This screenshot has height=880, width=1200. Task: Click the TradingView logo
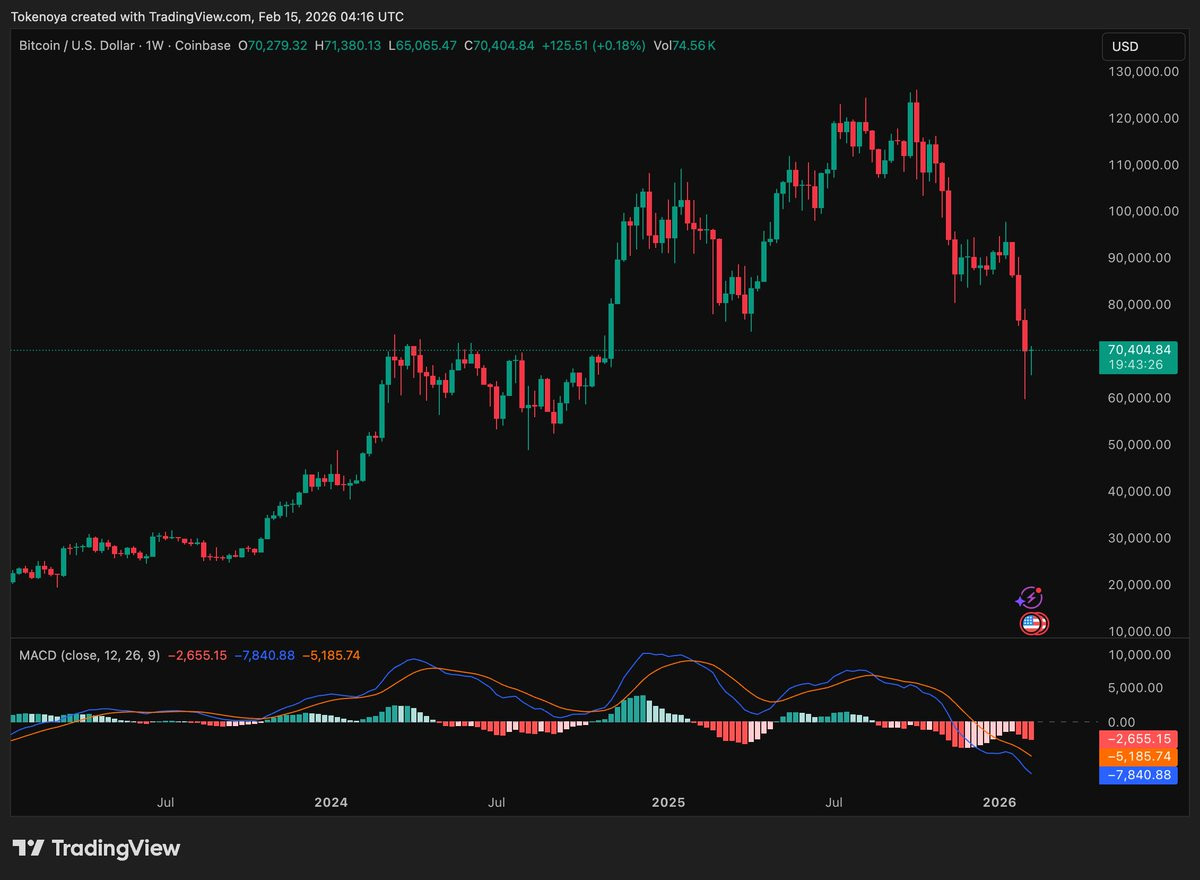tap(96, 848)
